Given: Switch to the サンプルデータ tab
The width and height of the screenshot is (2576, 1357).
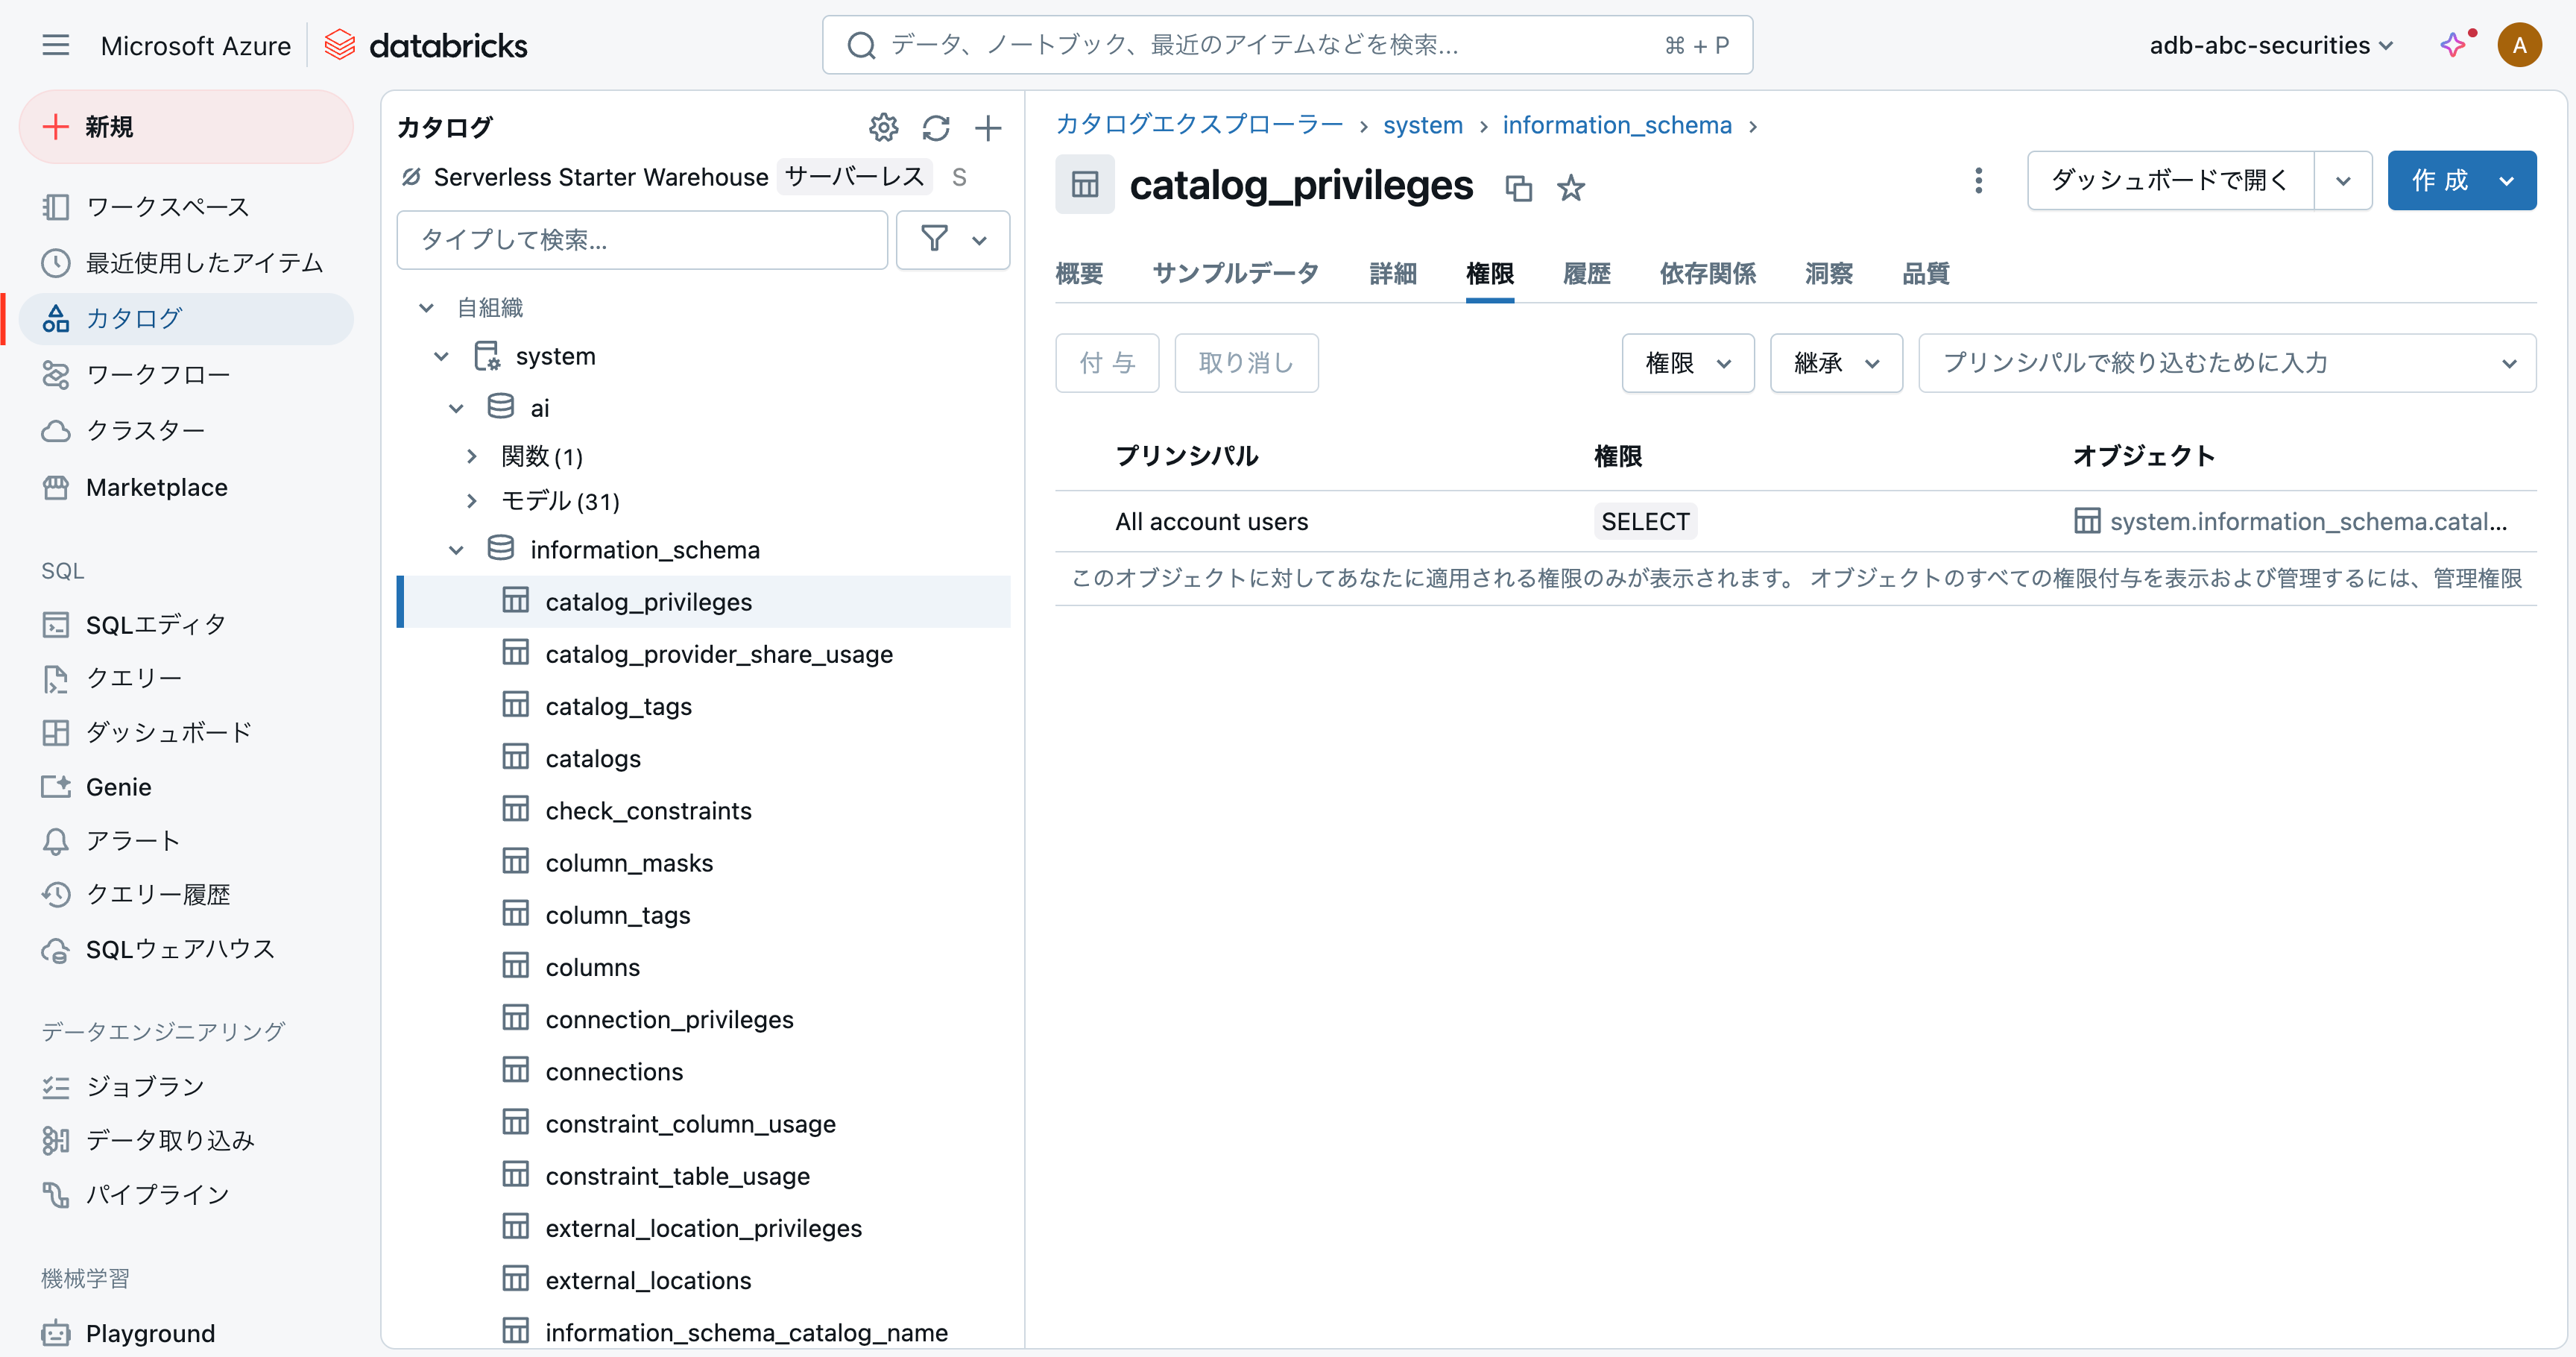Looking at the screenshot, I should pyautogui.click(x=1235, y=273).
